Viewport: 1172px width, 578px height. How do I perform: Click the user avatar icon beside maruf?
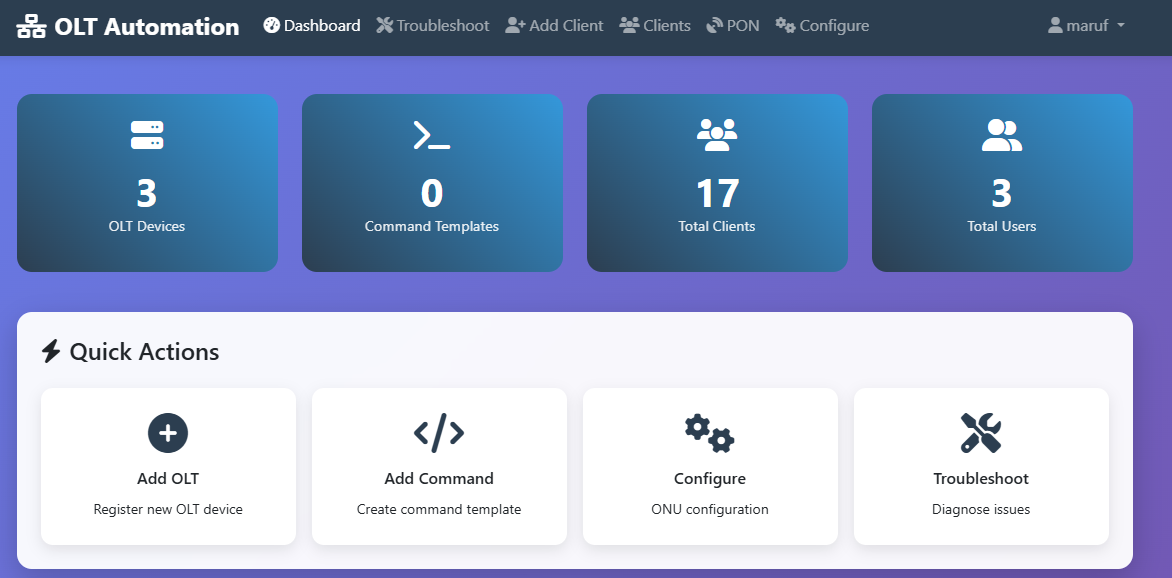(1055, 25)
